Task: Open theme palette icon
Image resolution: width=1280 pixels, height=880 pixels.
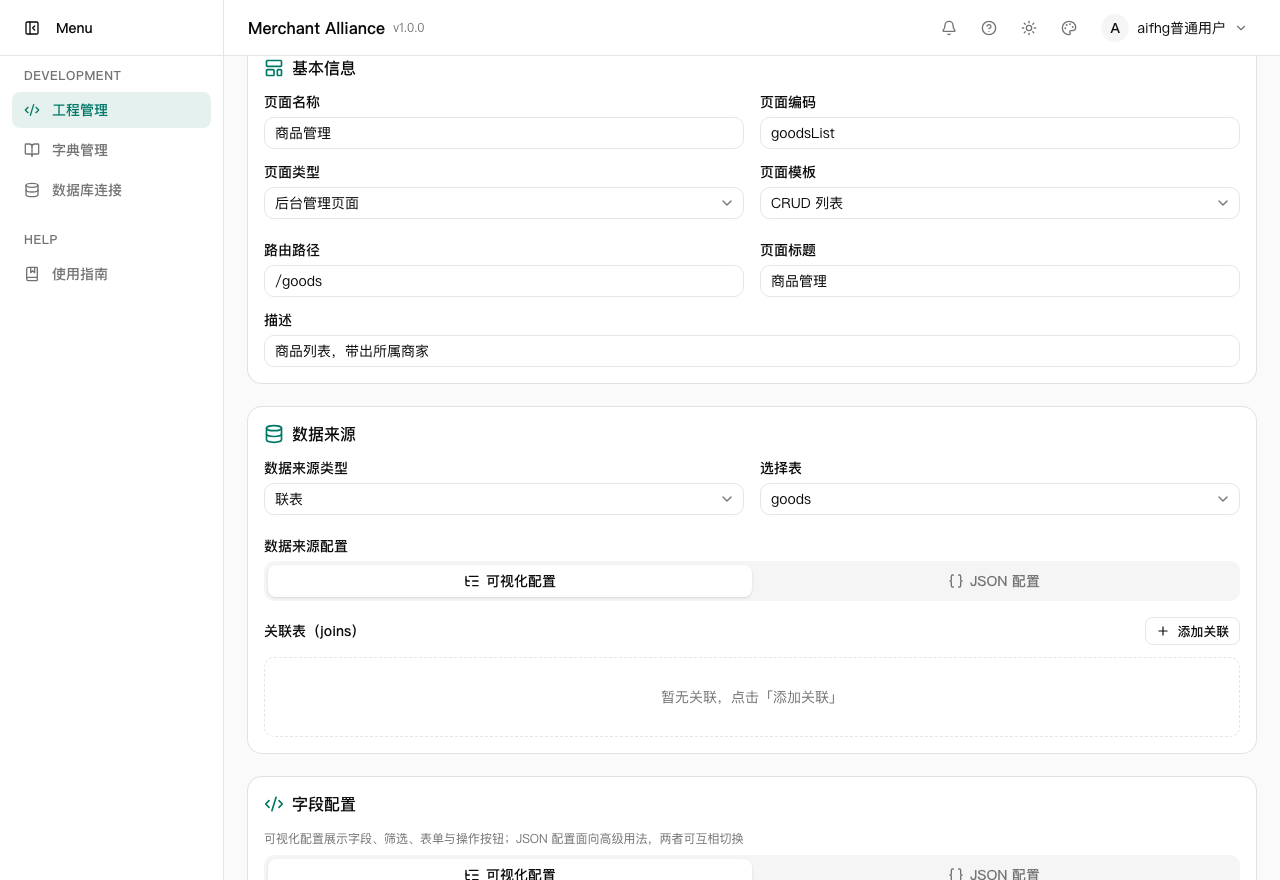Action: (x=1069, y=28)
